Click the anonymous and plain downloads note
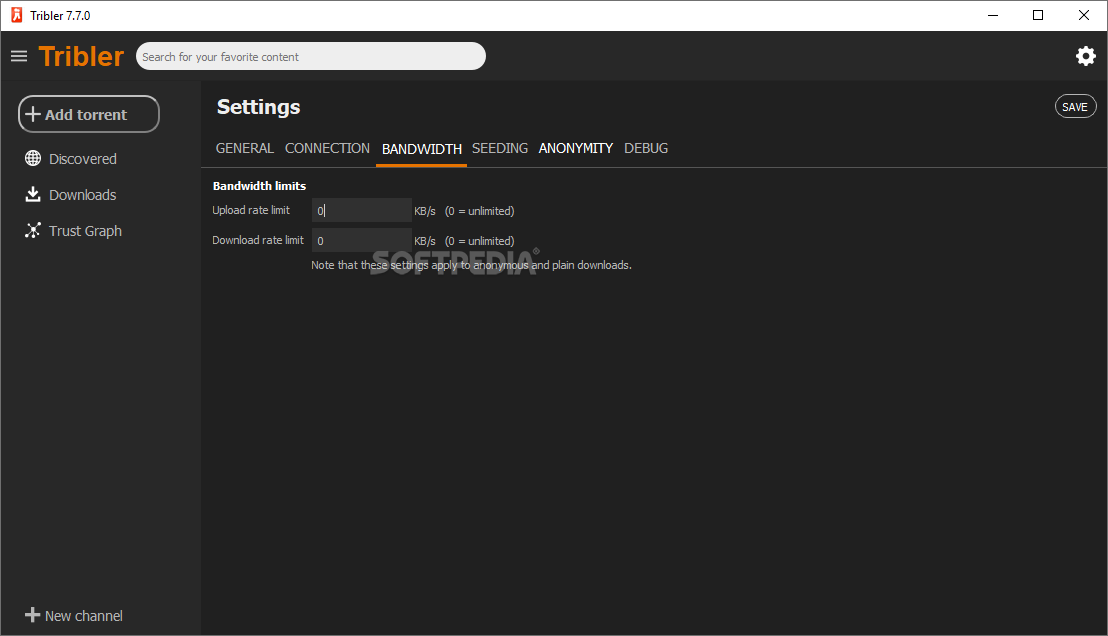Image resolution: width=1108 pixels, height=636 pixels. point(471,265)
